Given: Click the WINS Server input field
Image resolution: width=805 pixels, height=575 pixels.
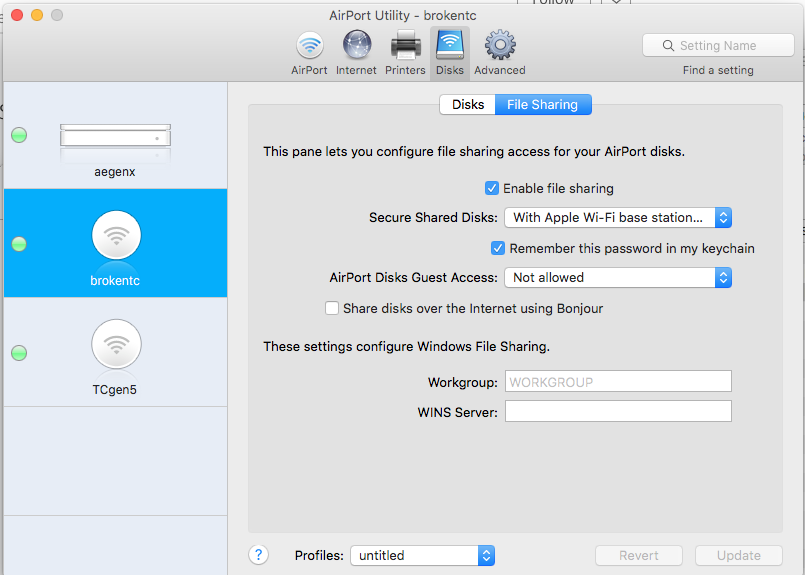Looking at the screenshot, I should coord(618,411).
